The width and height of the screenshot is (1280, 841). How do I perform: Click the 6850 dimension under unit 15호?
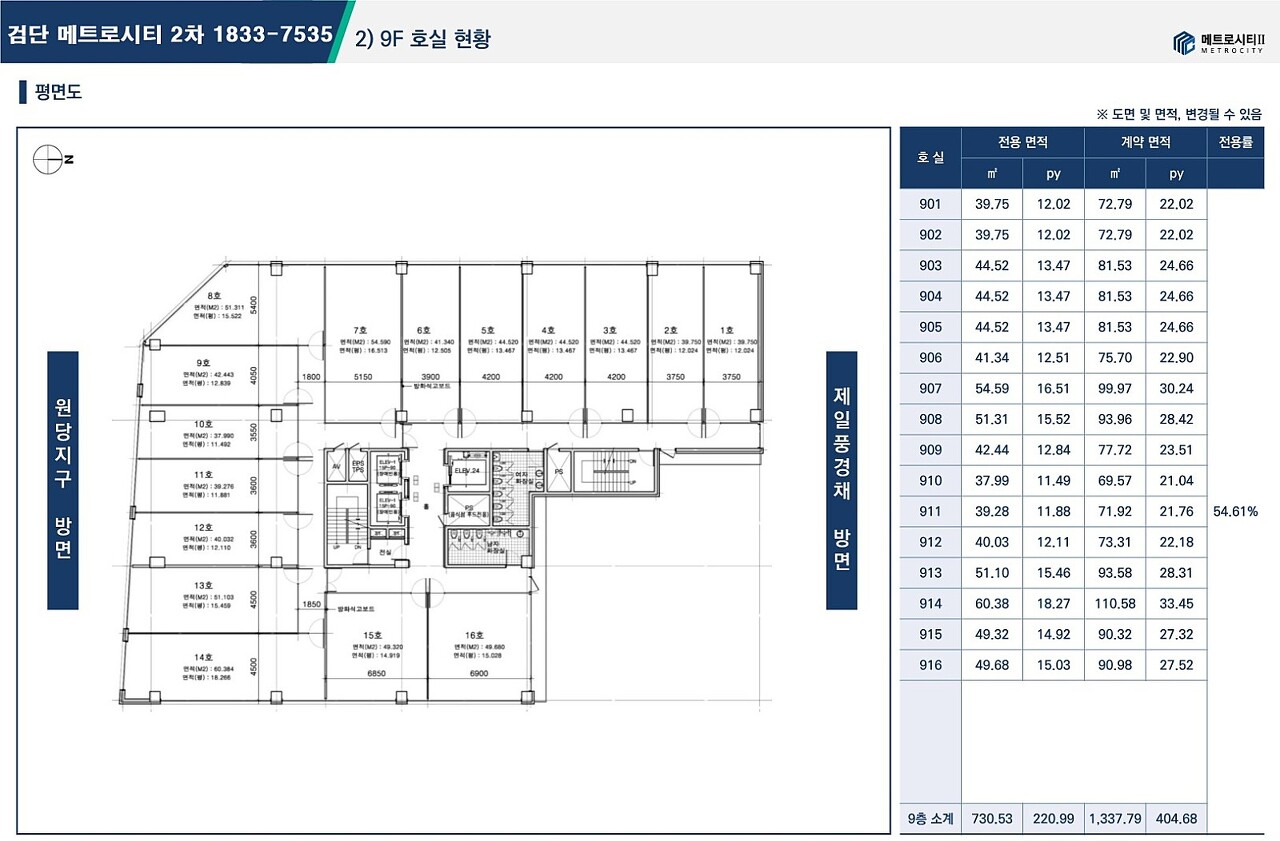(x=376, y=676)
